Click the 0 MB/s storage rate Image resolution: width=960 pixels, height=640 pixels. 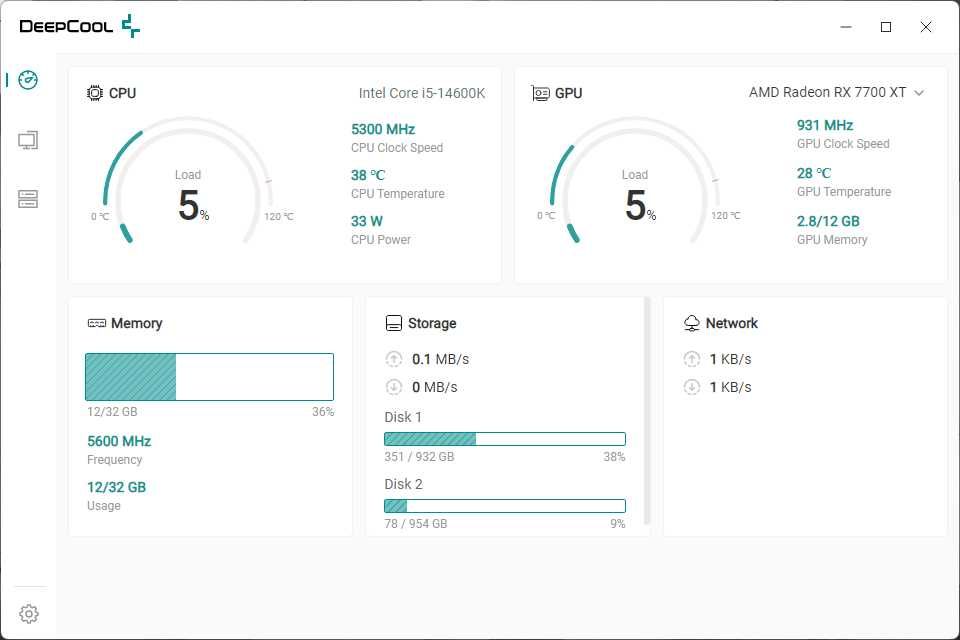click(435, 387)
